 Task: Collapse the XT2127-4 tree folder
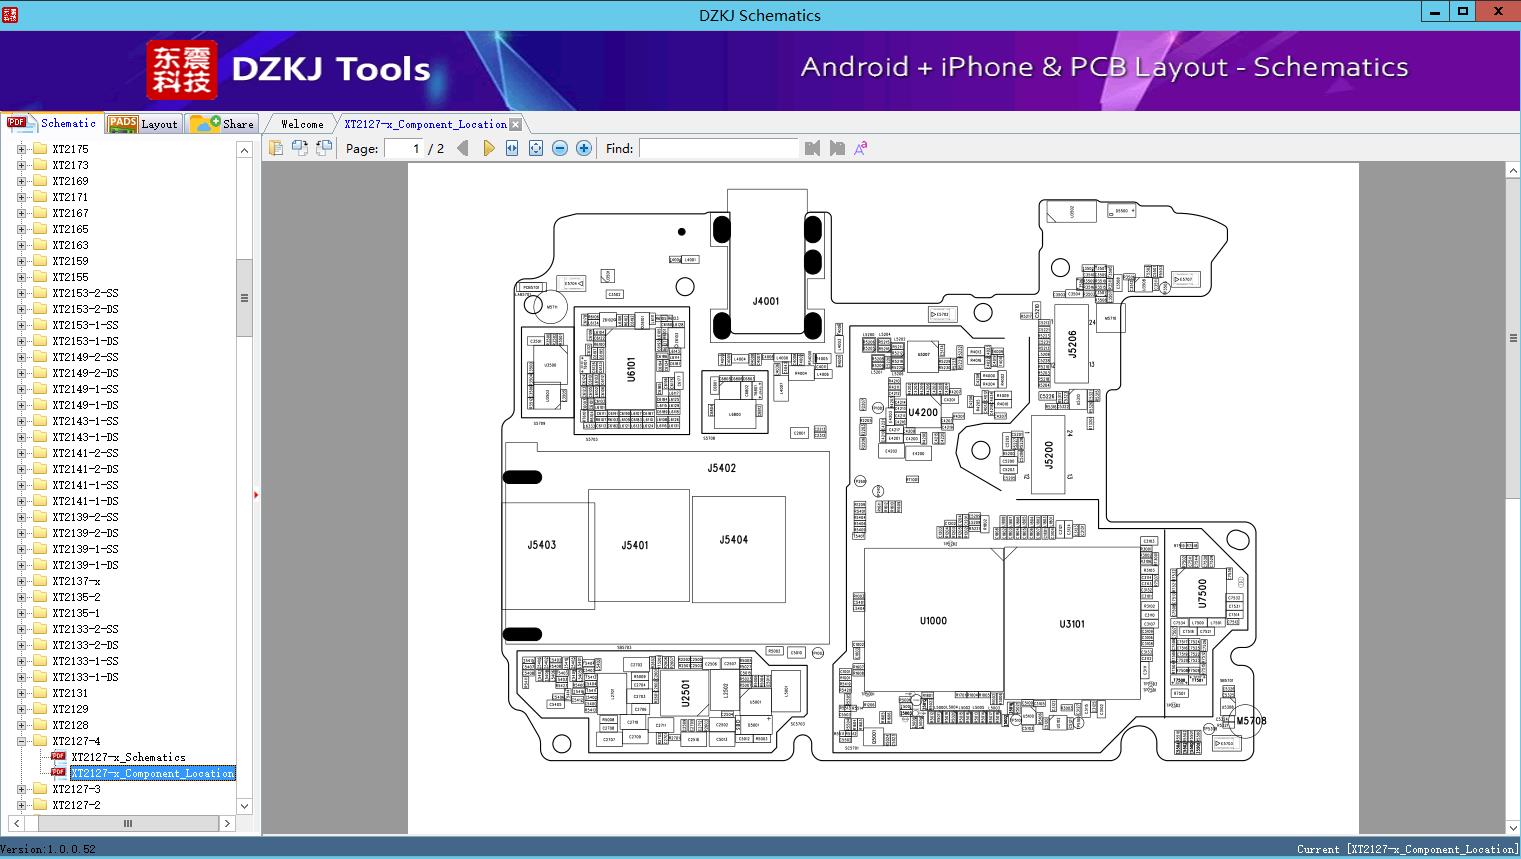(x=22, y=741)
